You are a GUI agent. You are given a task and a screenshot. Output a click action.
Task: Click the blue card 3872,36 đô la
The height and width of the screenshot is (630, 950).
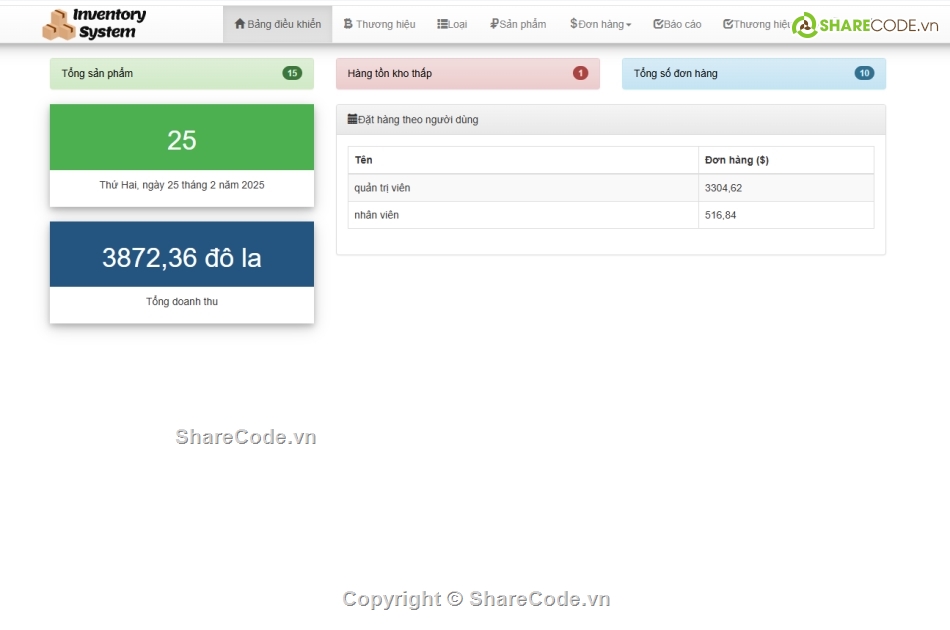(x=182, y=254)
